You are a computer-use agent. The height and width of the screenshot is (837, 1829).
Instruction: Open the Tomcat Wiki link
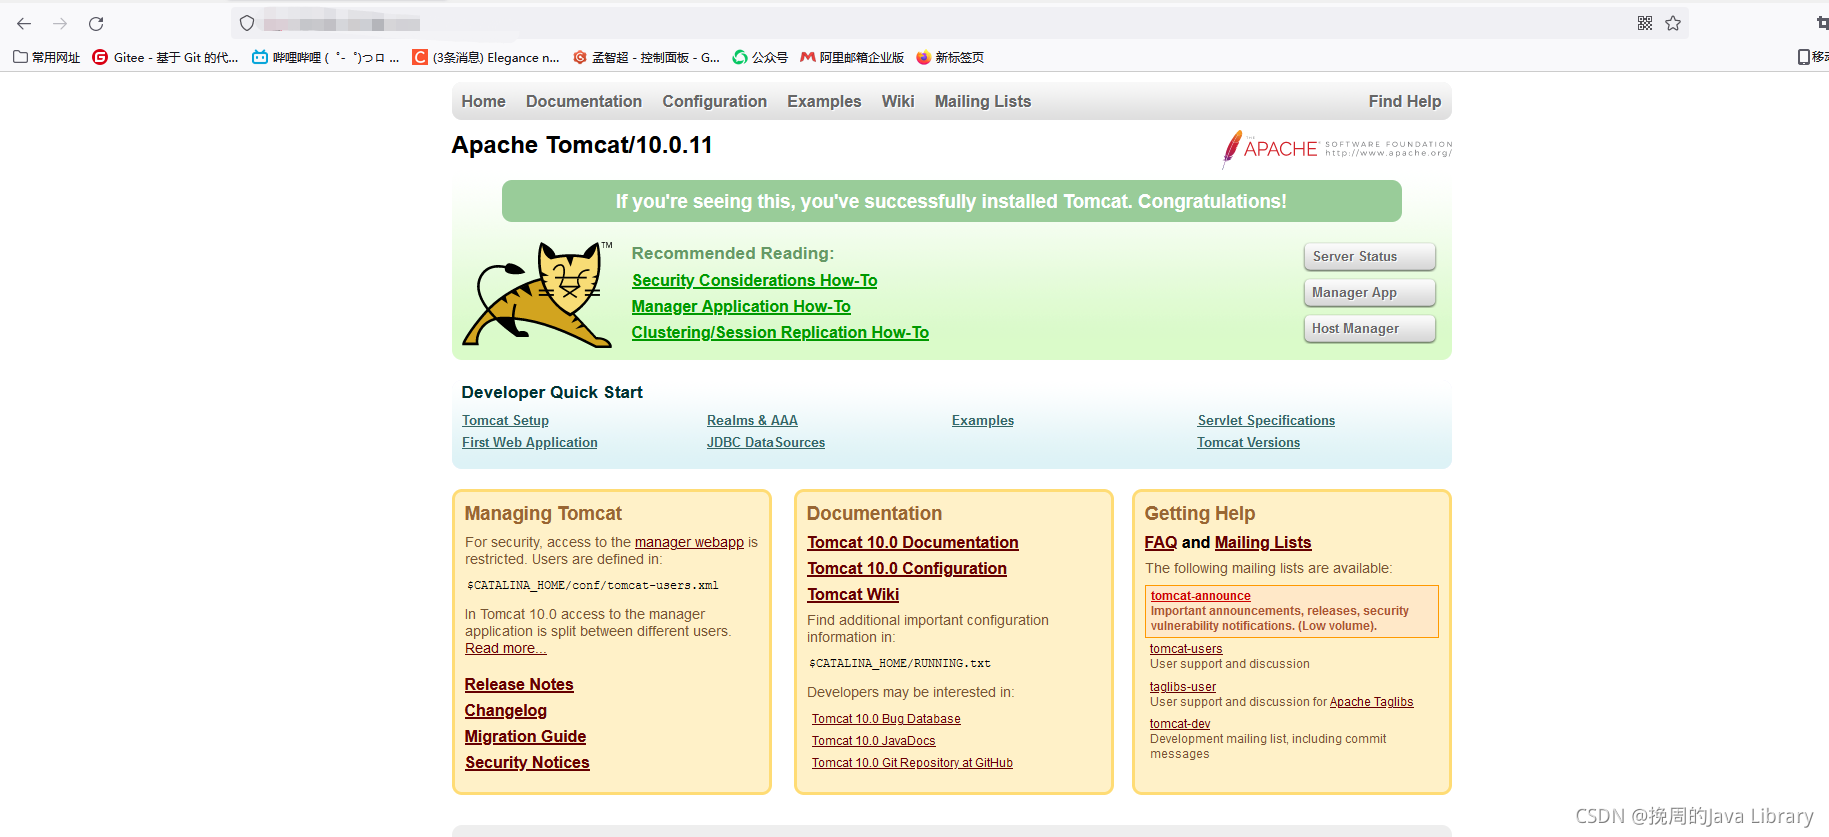click(x=853, y=595)
